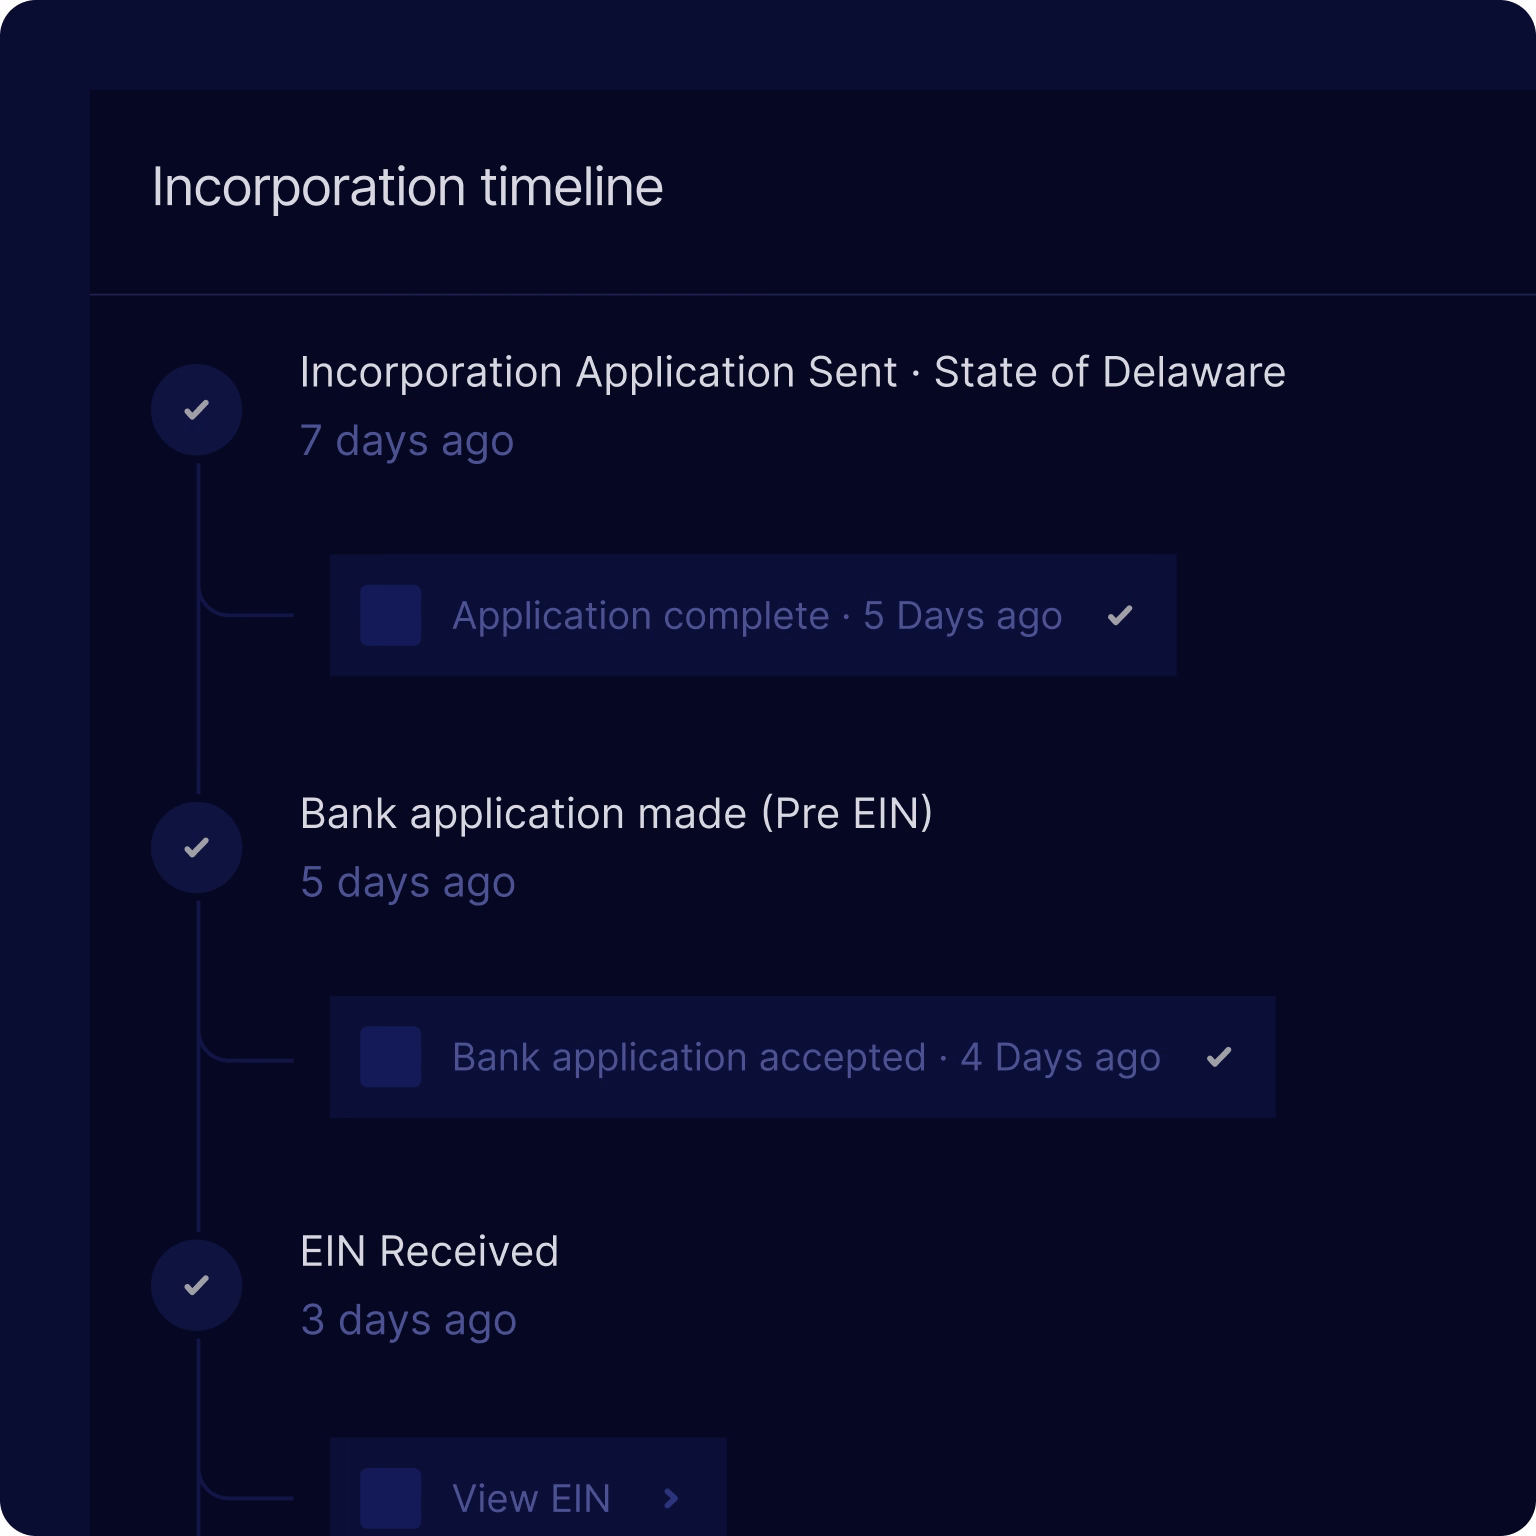
Task: Click the checkmark after Bank application accepted
Action: click(1219, 1057)
